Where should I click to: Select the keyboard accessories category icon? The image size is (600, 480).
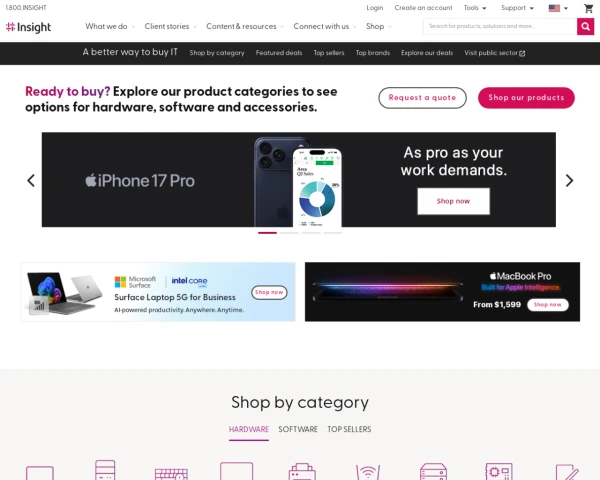(x=171, y=474)
